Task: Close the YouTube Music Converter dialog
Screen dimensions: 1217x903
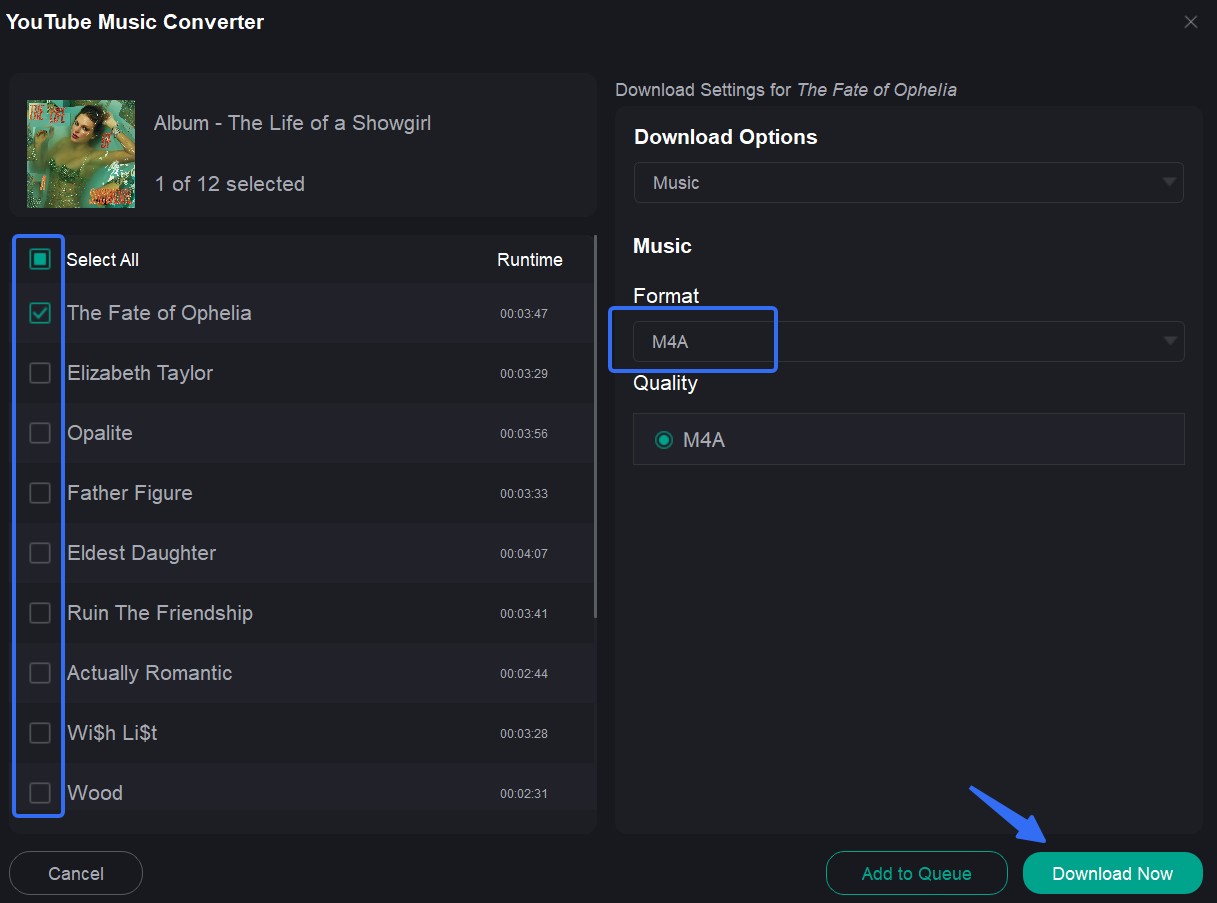Action: (x=1190, y=21)
